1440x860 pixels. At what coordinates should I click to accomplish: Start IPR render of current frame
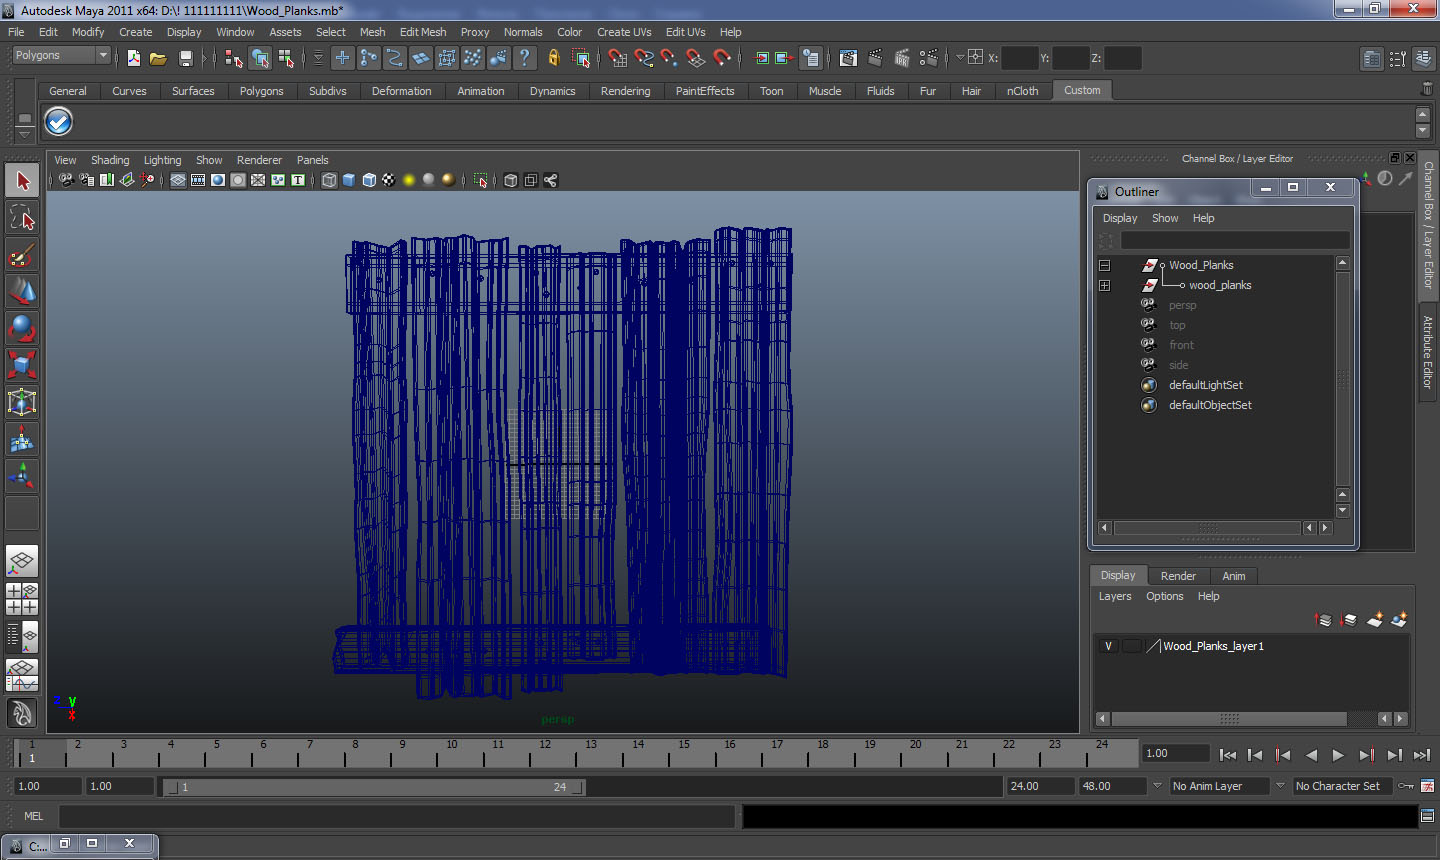click(x=902, y=58)
